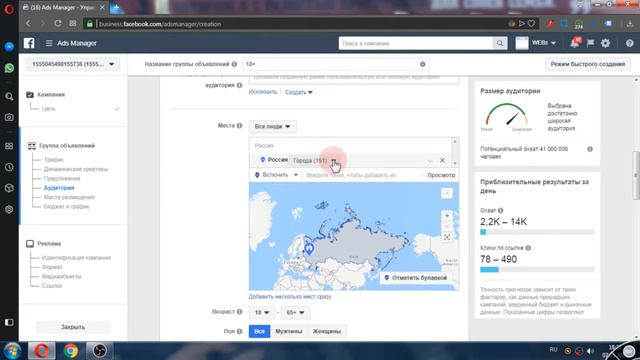Open Реклама section in sidebar
This screenshot has width=640, height=360.
pos(49,244)
